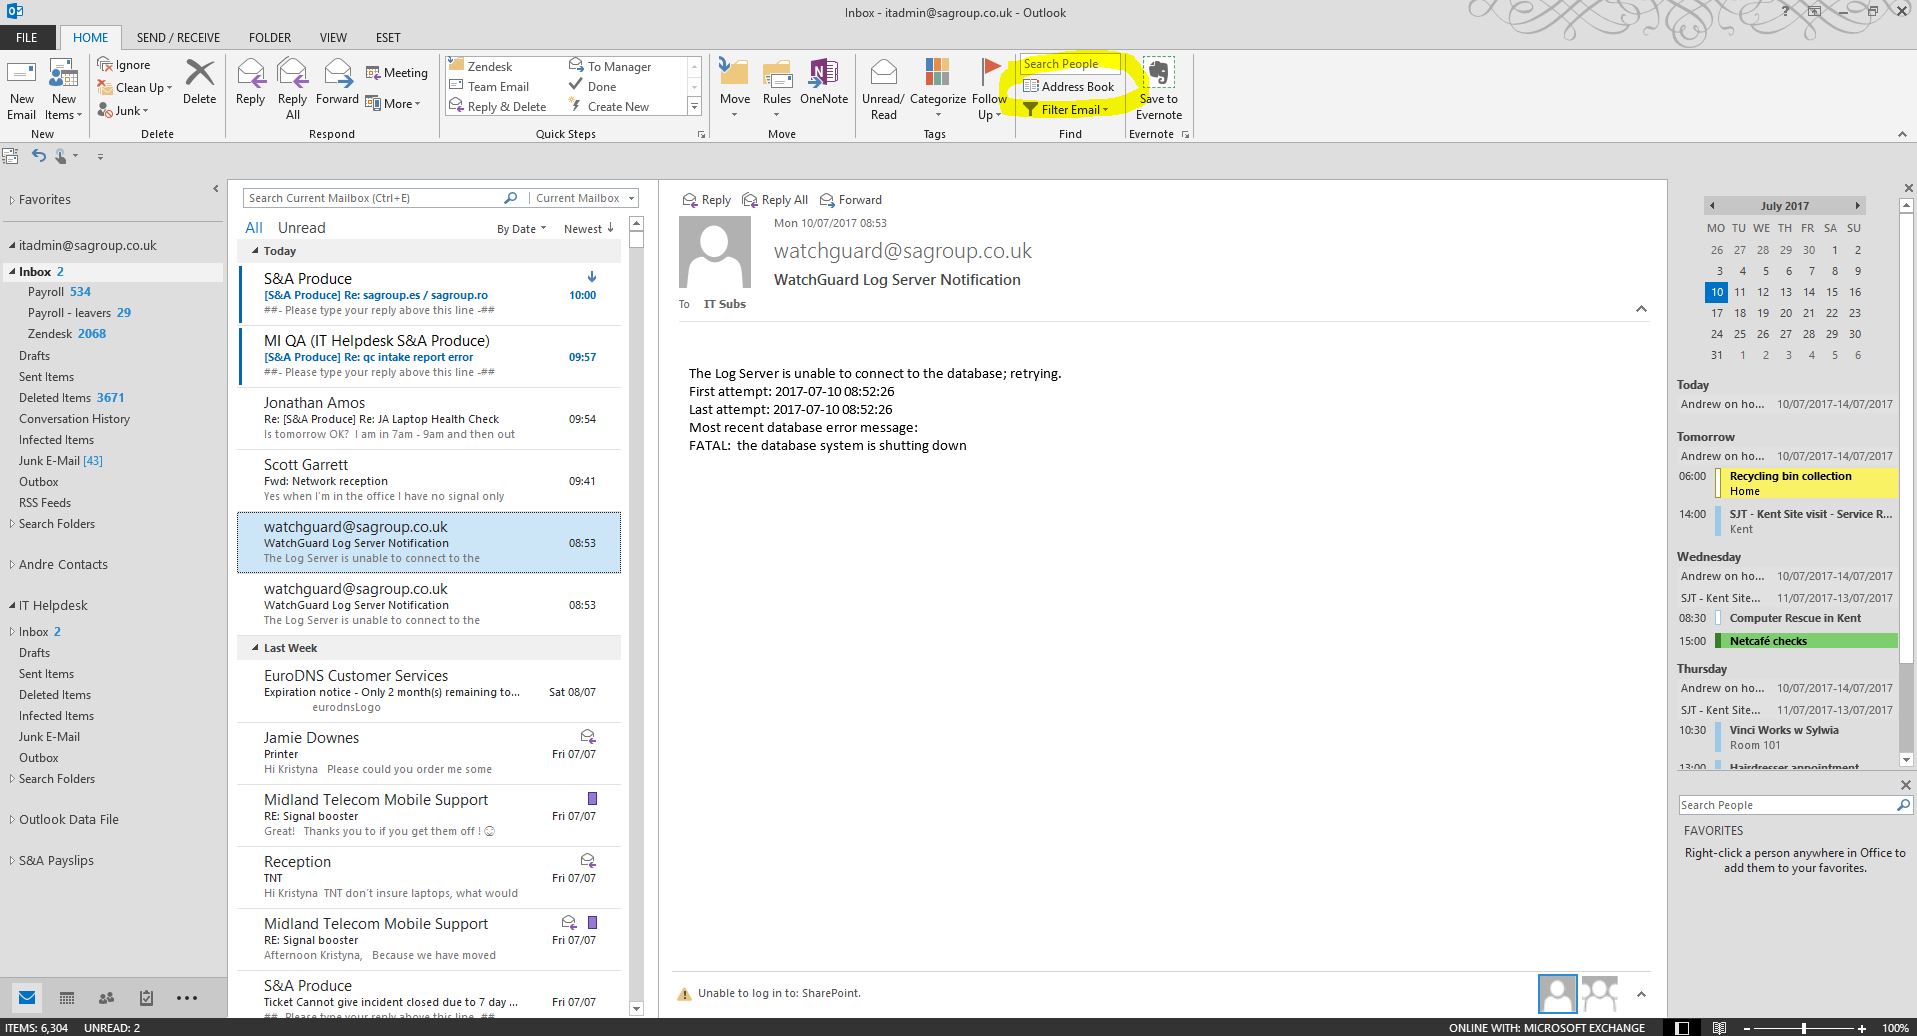Run the Team Email quick step
Image resolution: width=1917 pixels, height=1036 pixels.
click(x=489, y=86)
